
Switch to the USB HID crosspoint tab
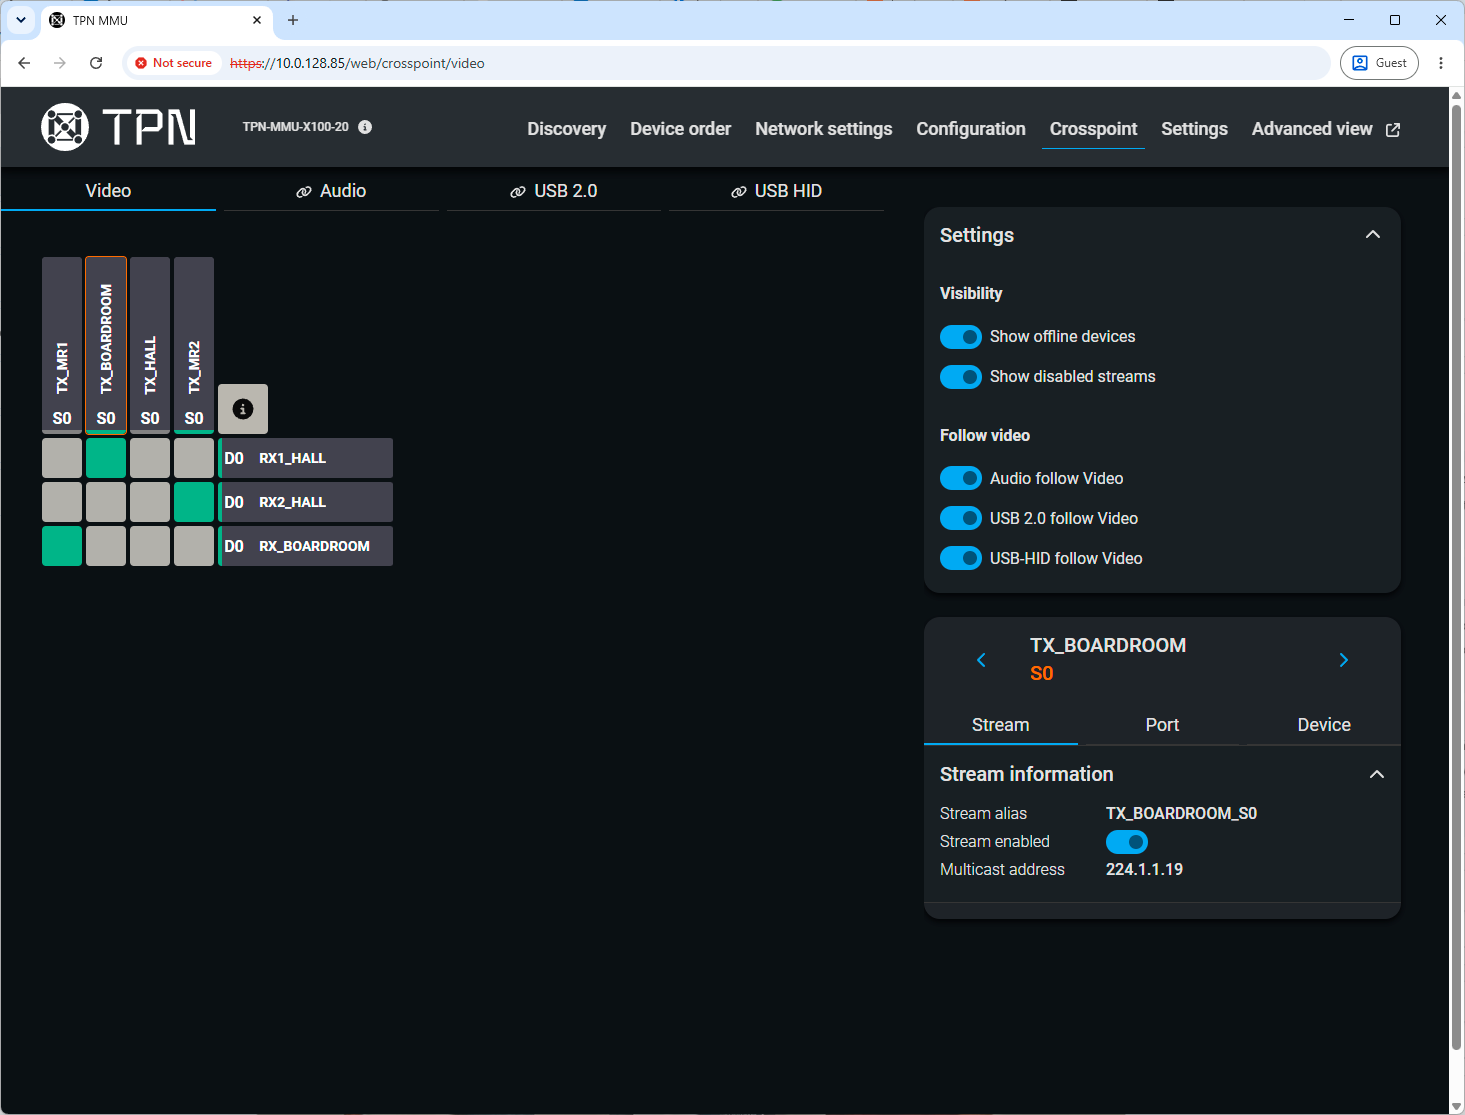coord(776,191)
